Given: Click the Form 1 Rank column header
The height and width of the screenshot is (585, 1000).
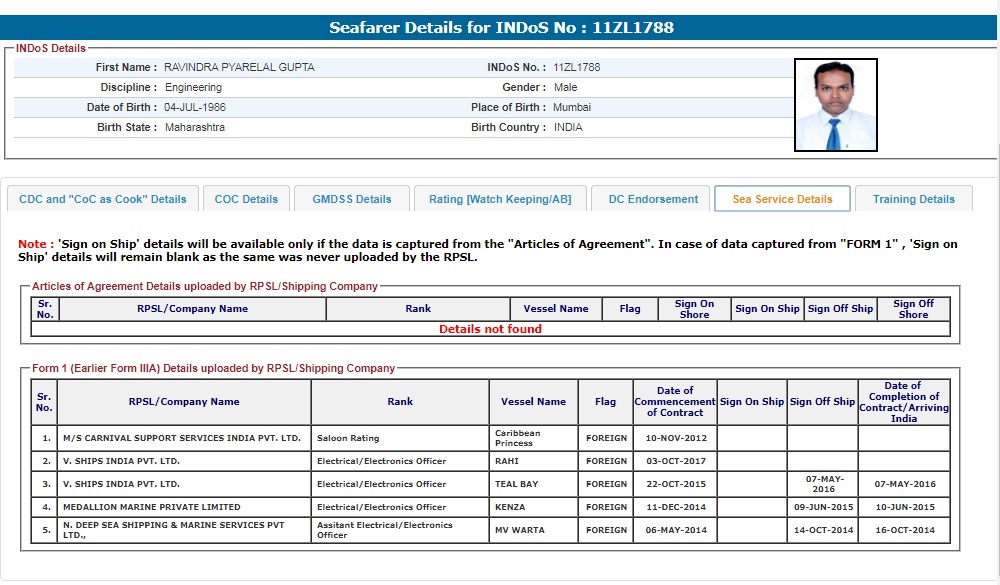Looking at the screenshot, I should click(x=400, y=402).
